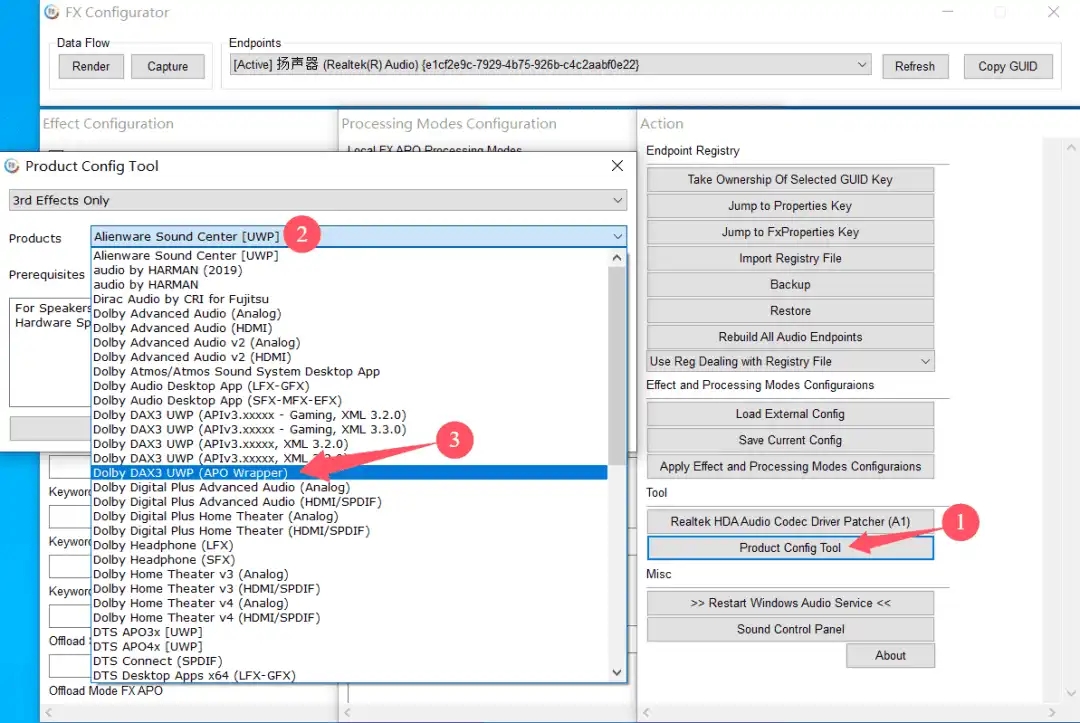Open the 3rd Effects Only dropdown
Screen dimensions: 1080x723
[x=318, y=200]
